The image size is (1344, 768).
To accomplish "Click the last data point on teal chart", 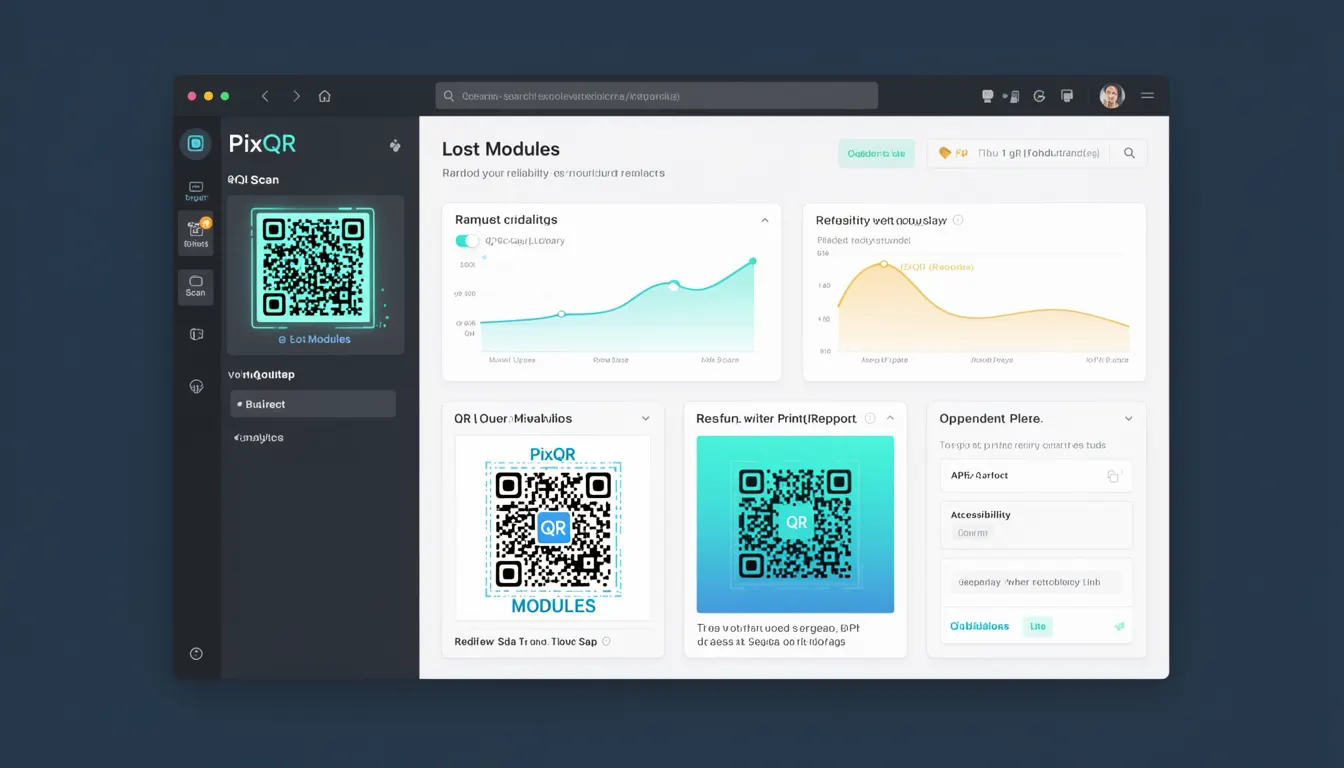I will (x=753, y=261).
